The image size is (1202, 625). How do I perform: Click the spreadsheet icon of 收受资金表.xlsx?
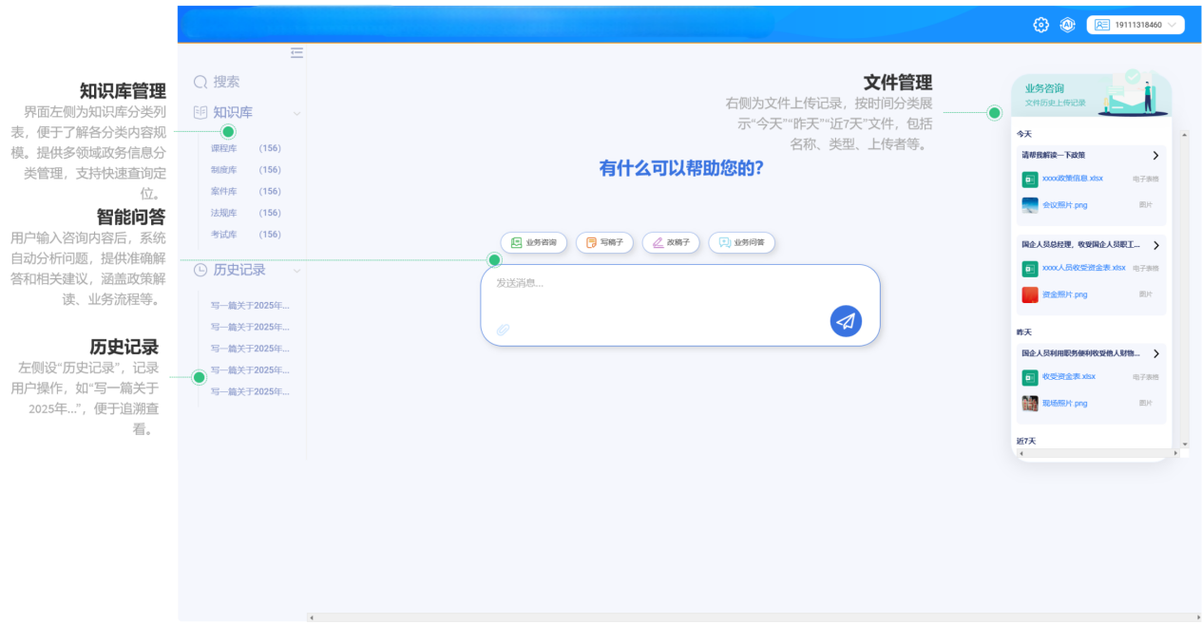coord(1029,378)
